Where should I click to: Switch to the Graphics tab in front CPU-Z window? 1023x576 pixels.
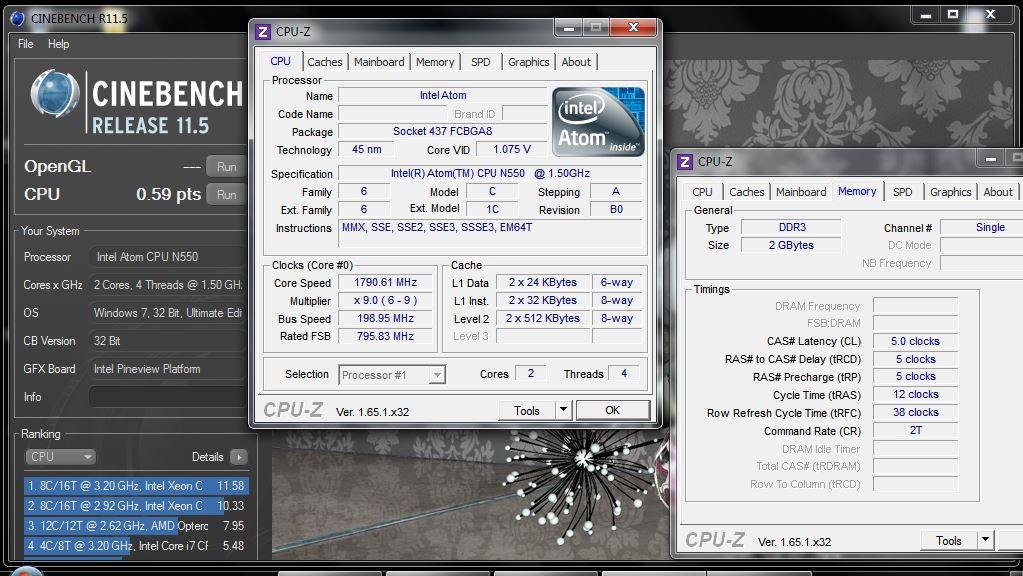[528, 62]
